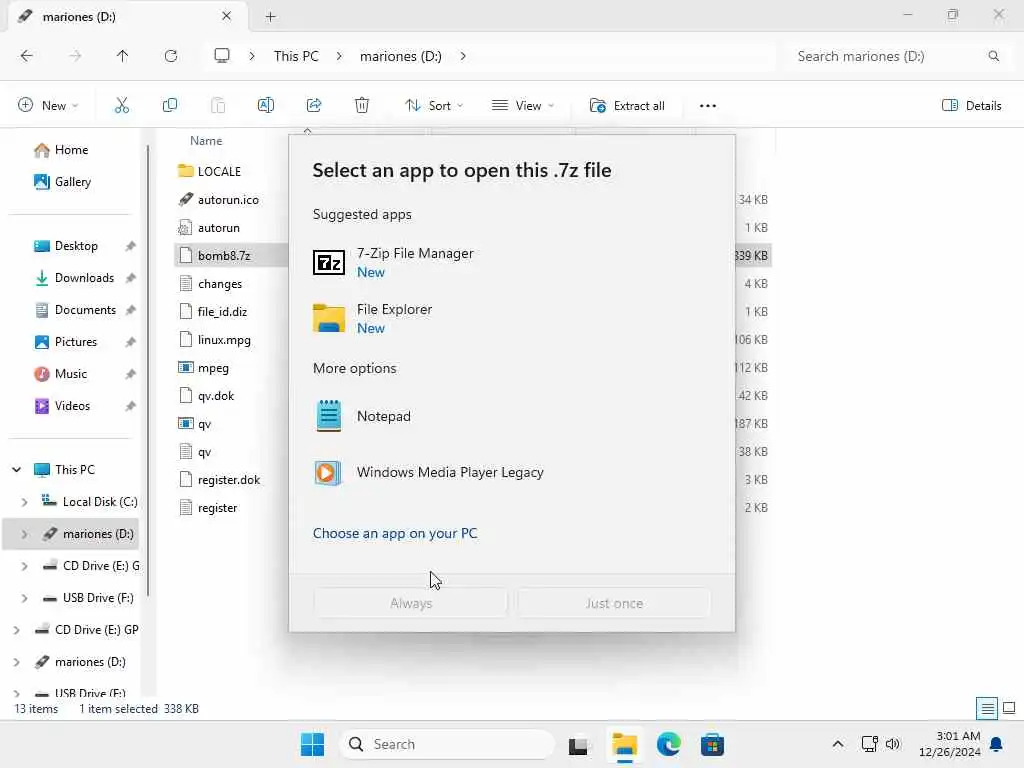Open Gallery in navigation pane

(x=72, y=182)
